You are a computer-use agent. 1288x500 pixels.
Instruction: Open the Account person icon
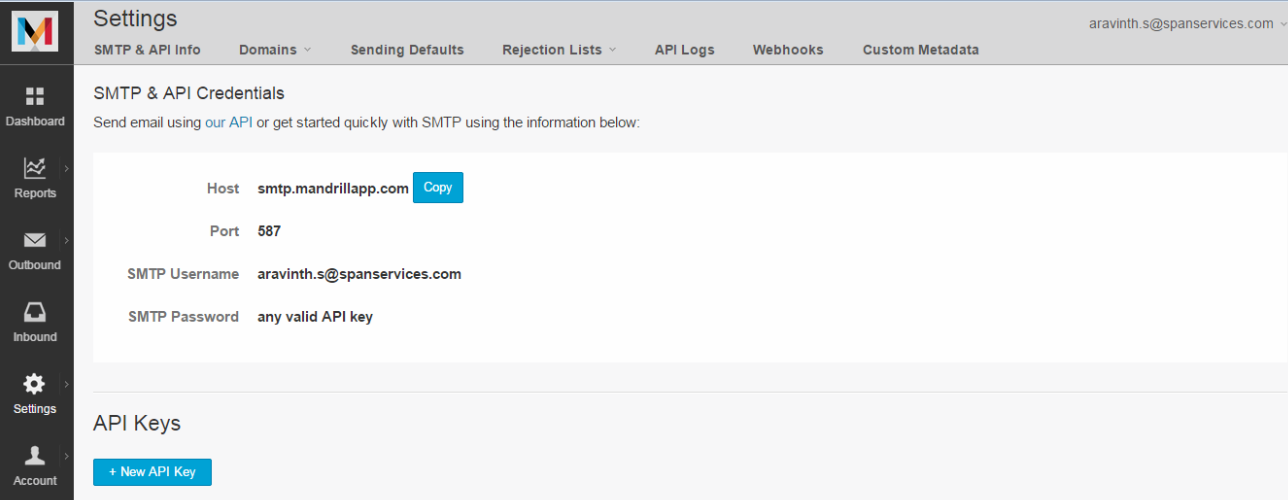[x=35, y=456]
